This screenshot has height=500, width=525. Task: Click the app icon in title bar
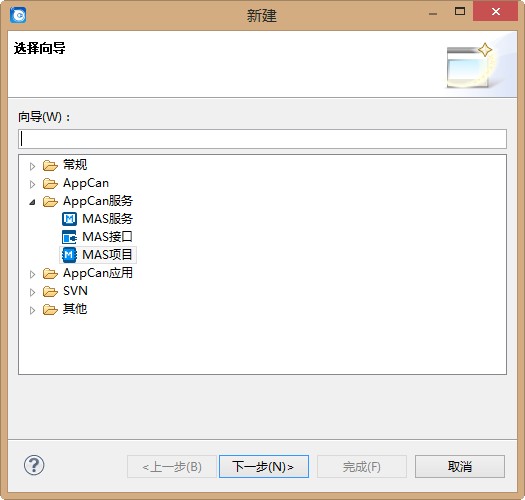[18, 15]
